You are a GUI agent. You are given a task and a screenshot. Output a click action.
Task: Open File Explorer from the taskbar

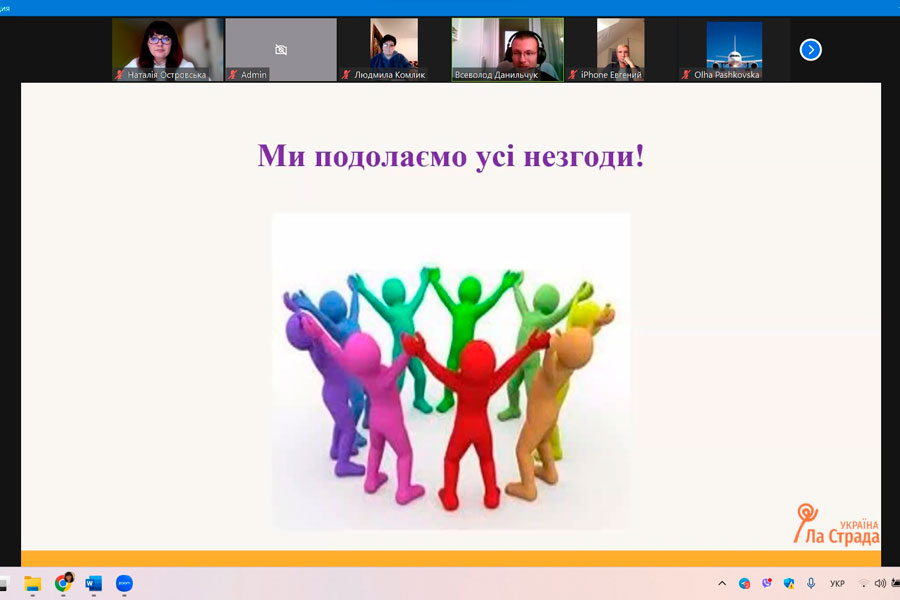coord(33,583)
